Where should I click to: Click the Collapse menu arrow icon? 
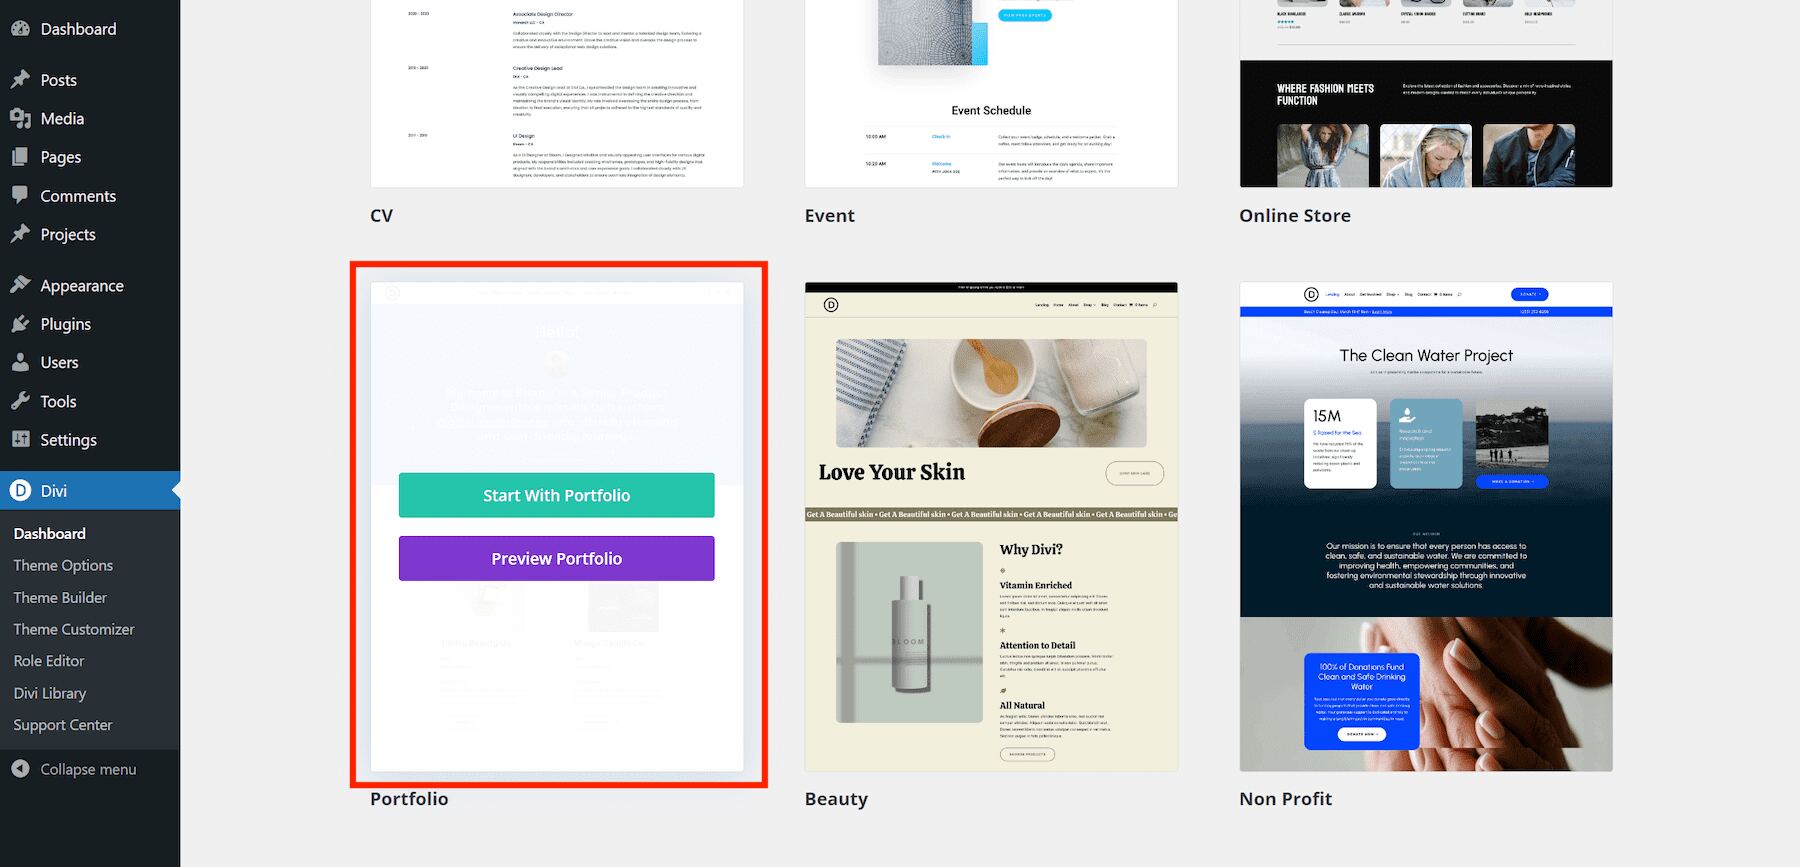(x=20, y=769)
